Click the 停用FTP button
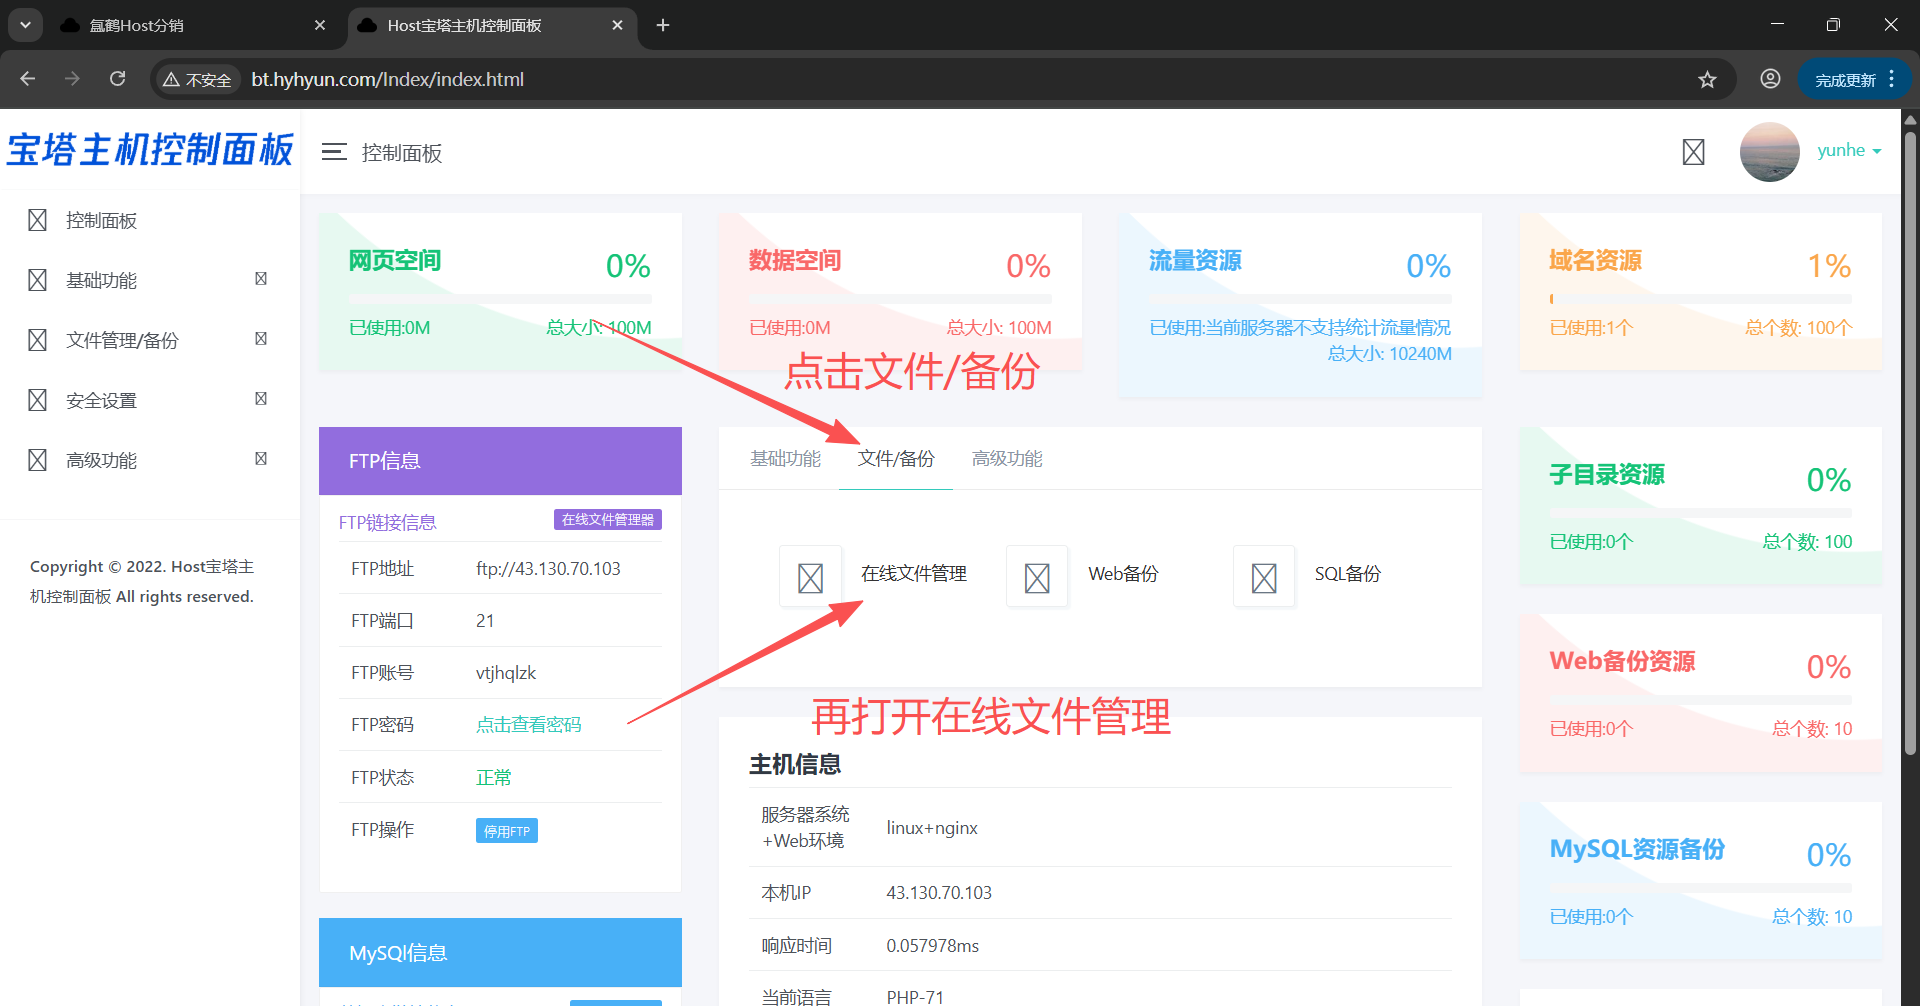 coord(507,831)
